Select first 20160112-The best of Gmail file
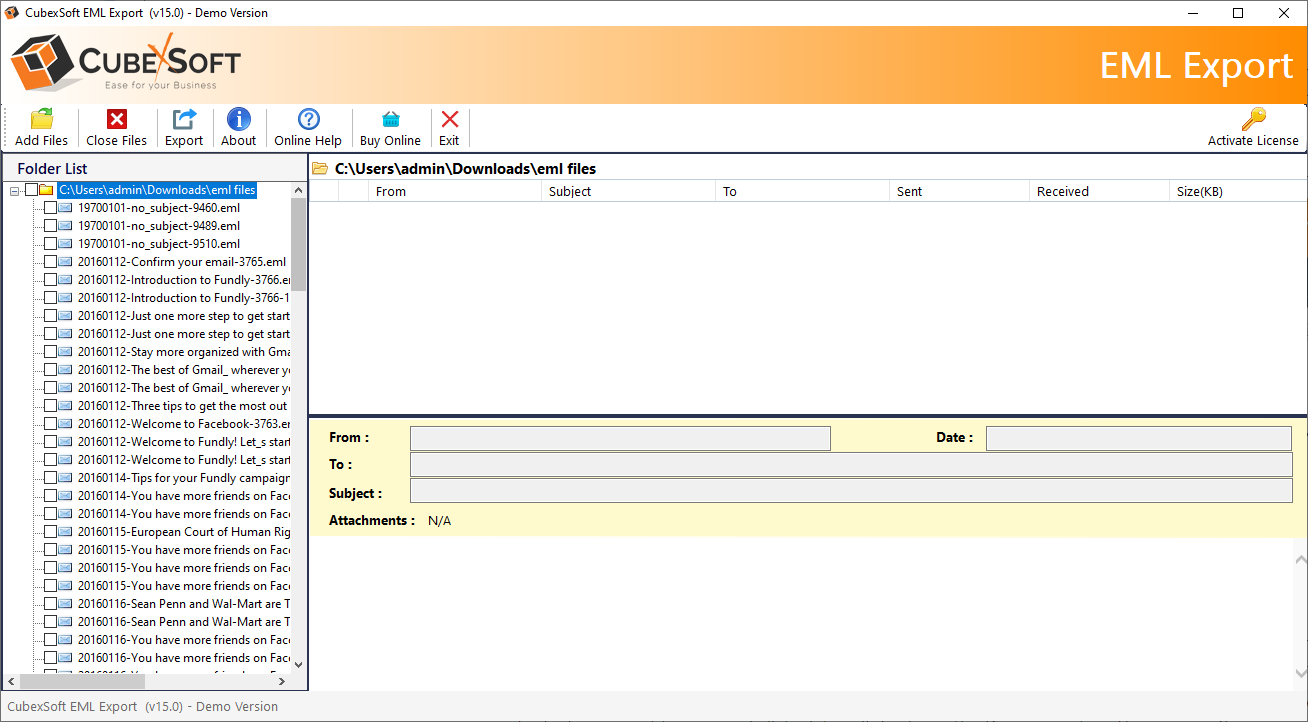 coord(183,370)
